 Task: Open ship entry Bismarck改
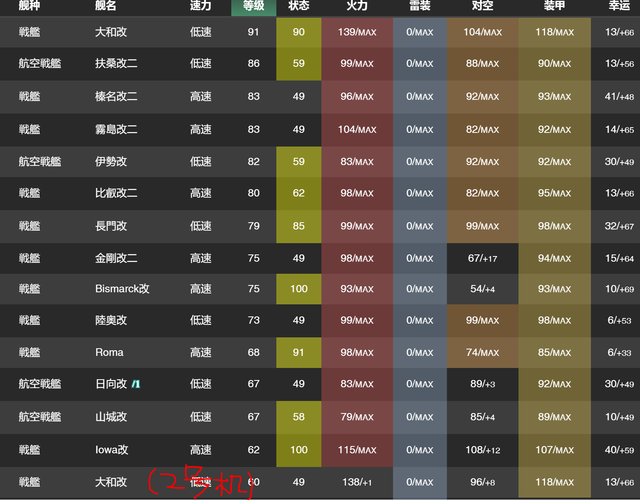122,289
